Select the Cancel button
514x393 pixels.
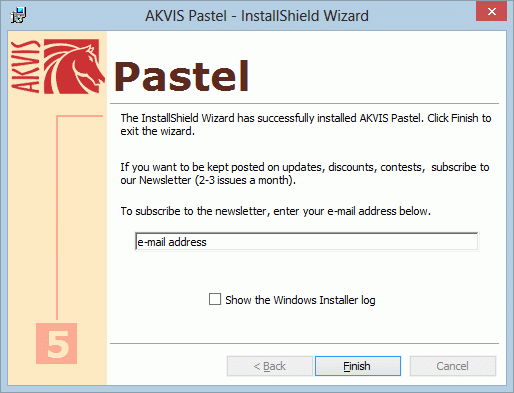click(453, 366)
